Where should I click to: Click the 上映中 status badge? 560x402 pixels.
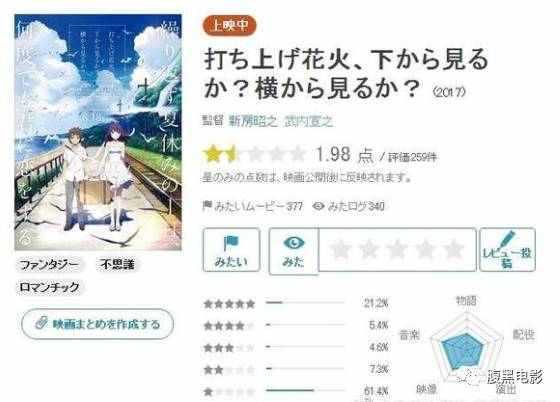(x=229, y=26)
